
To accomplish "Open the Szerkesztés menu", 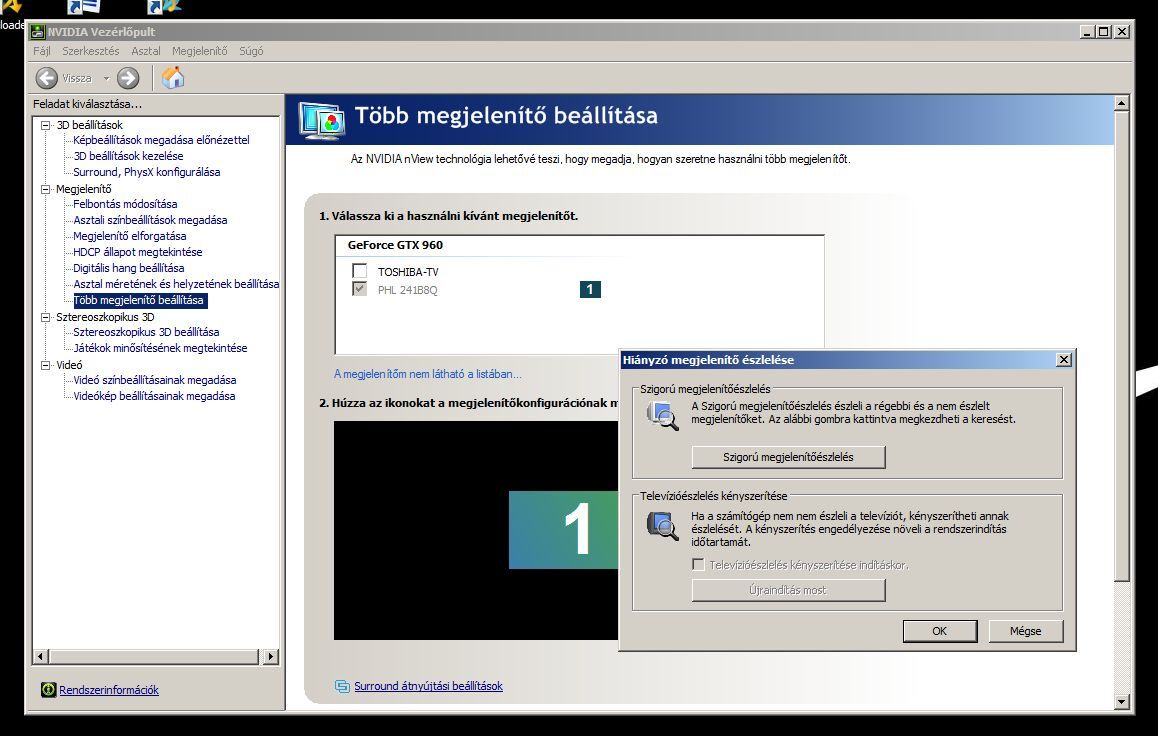I will (x=91, y=51).
